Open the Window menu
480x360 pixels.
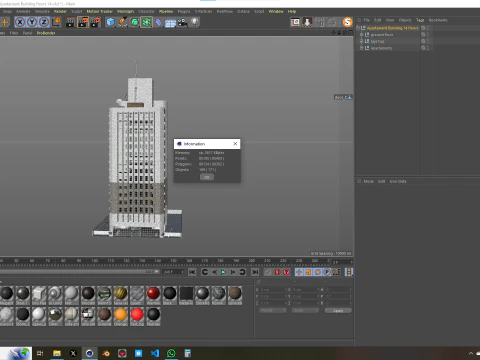point(276,11)
